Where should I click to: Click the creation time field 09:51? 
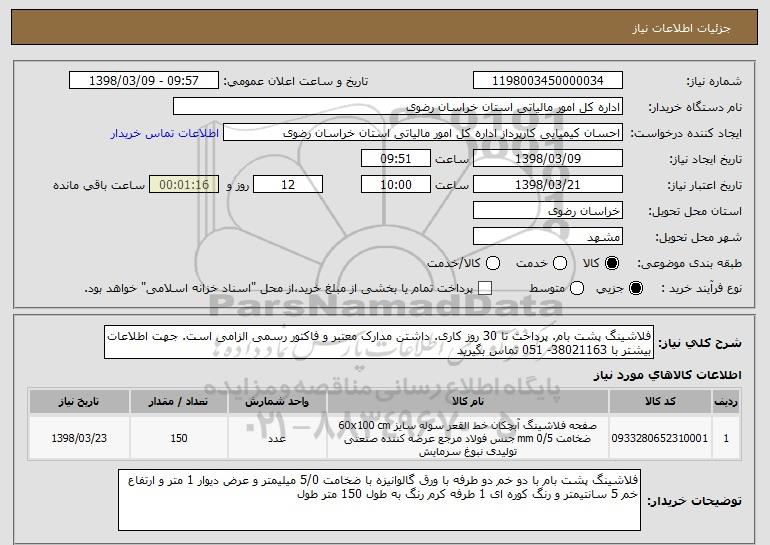(x=396, y=159)
